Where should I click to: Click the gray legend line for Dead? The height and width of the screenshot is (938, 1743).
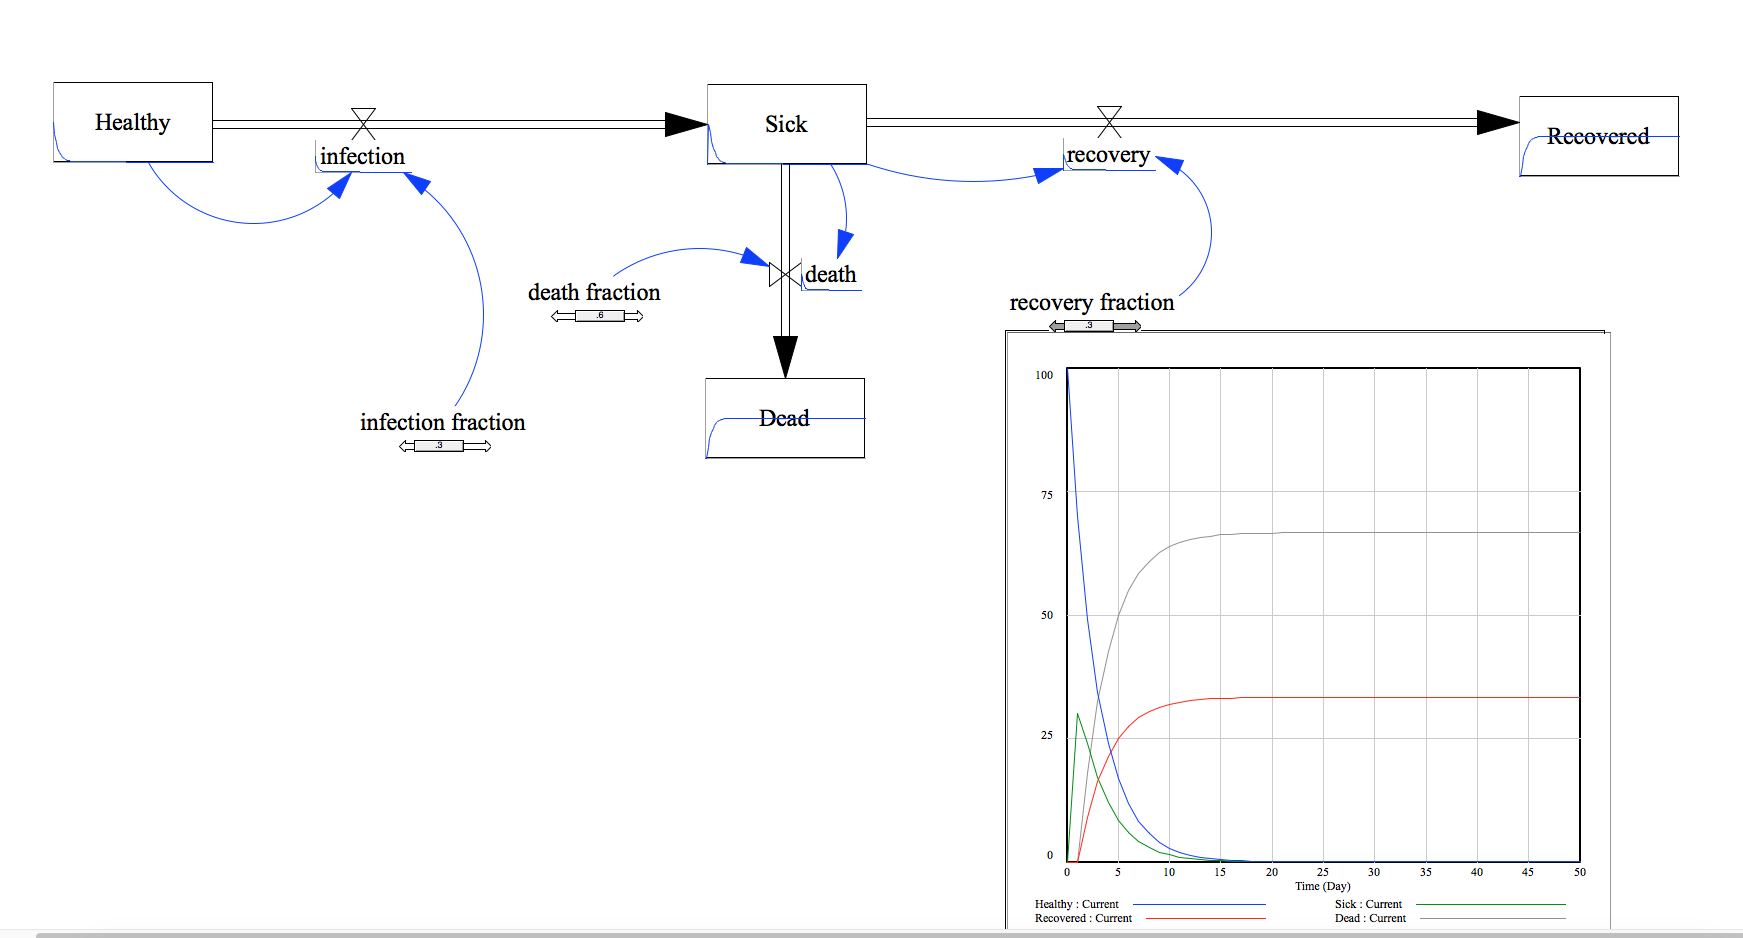click(1493, 918)
